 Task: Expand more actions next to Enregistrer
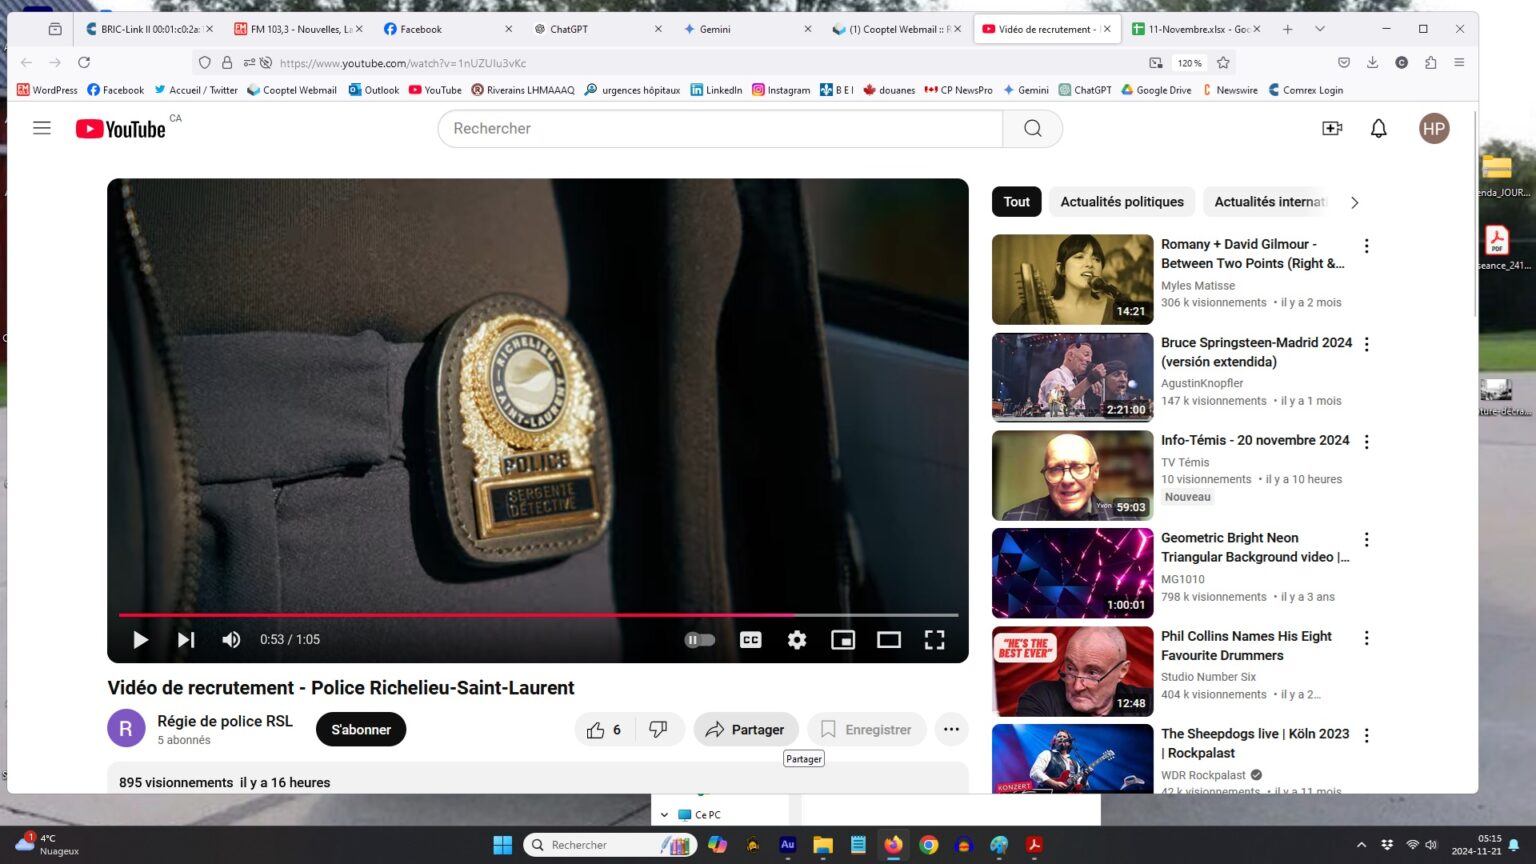coord(951,730)
